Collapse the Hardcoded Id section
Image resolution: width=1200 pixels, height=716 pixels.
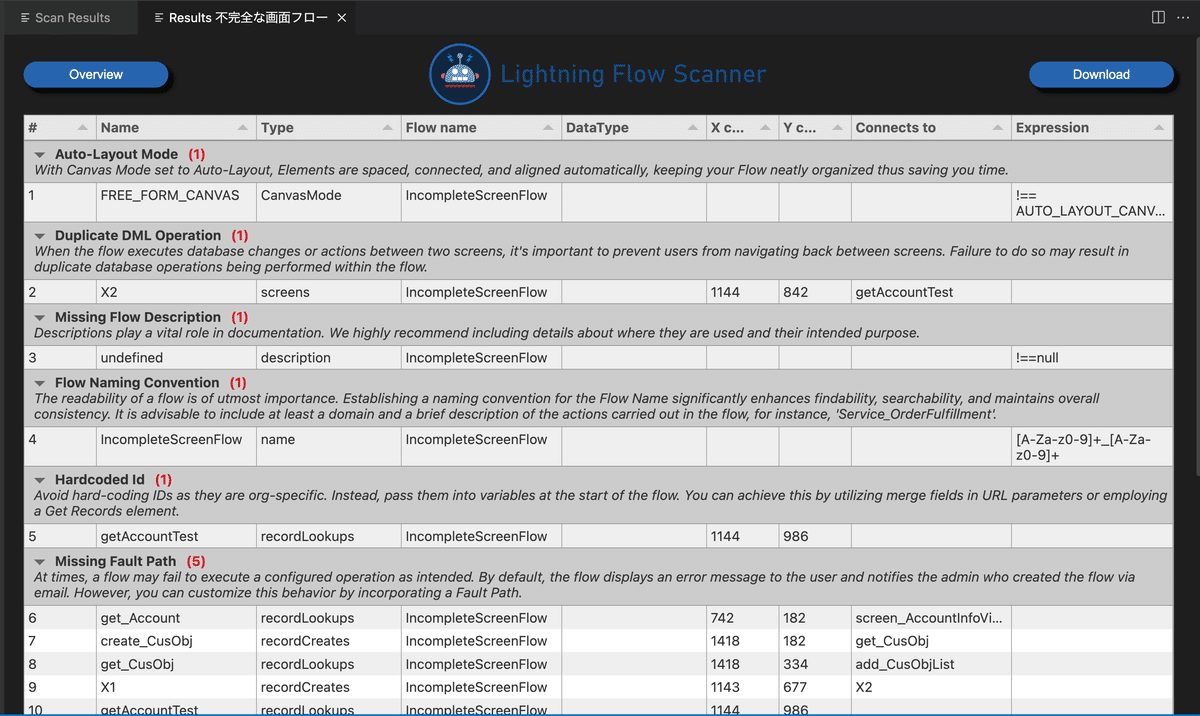click(x=40, y=479)
